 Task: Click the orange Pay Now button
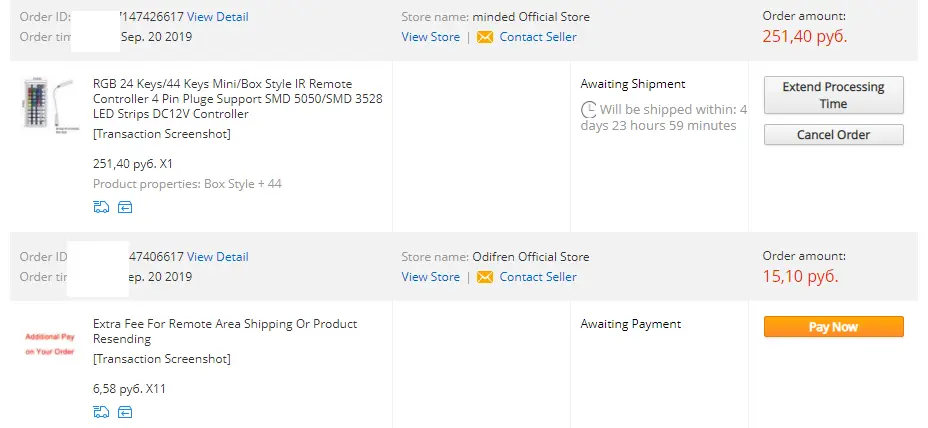tap(833, 327)
